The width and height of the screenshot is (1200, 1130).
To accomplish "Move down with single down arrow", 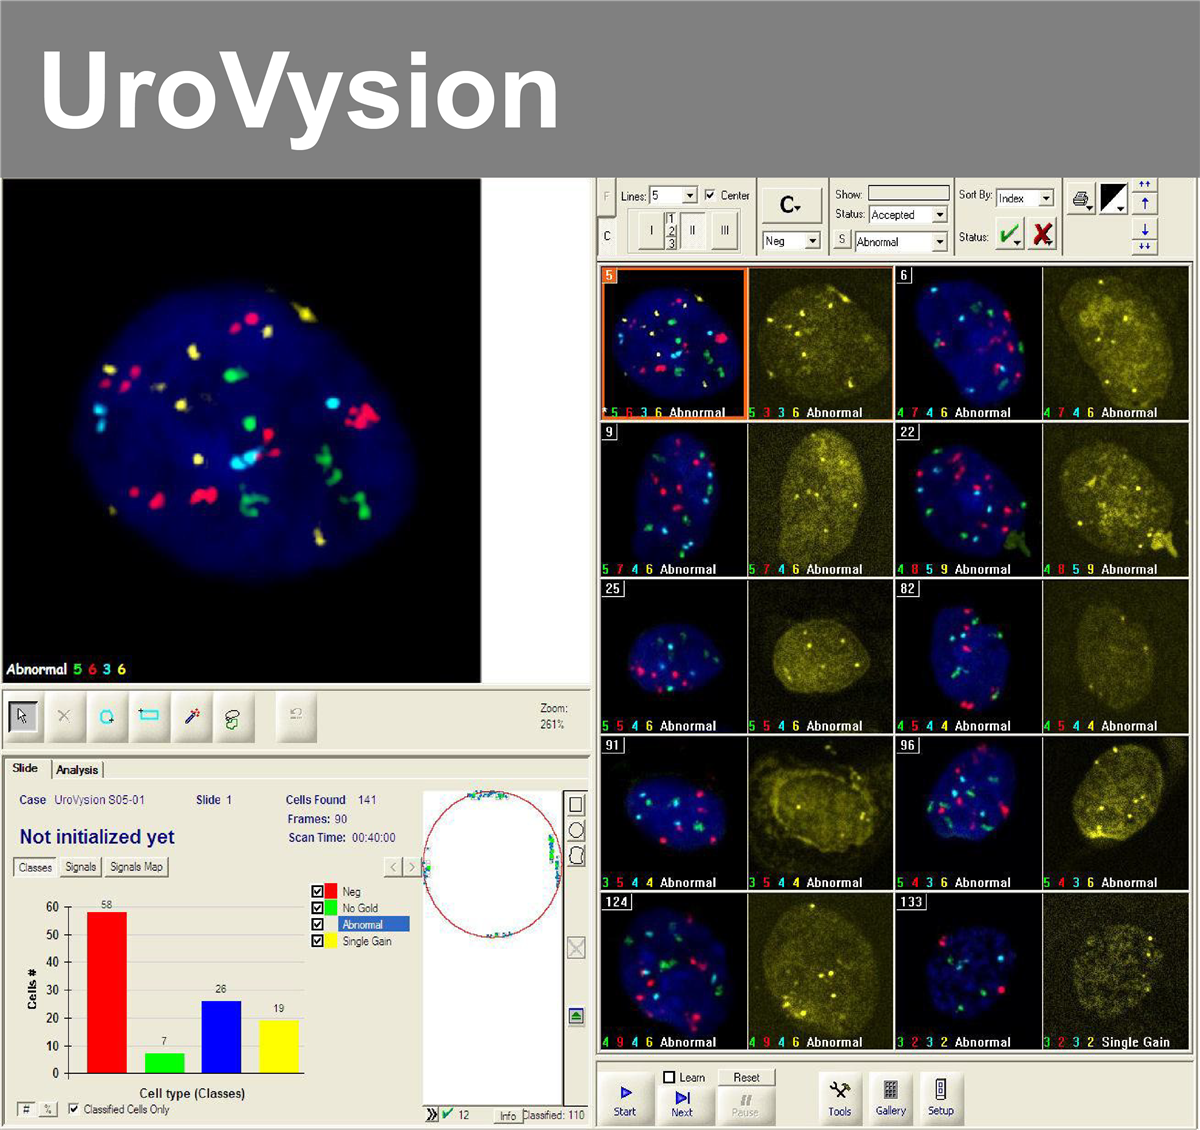I will (1145, 230).
